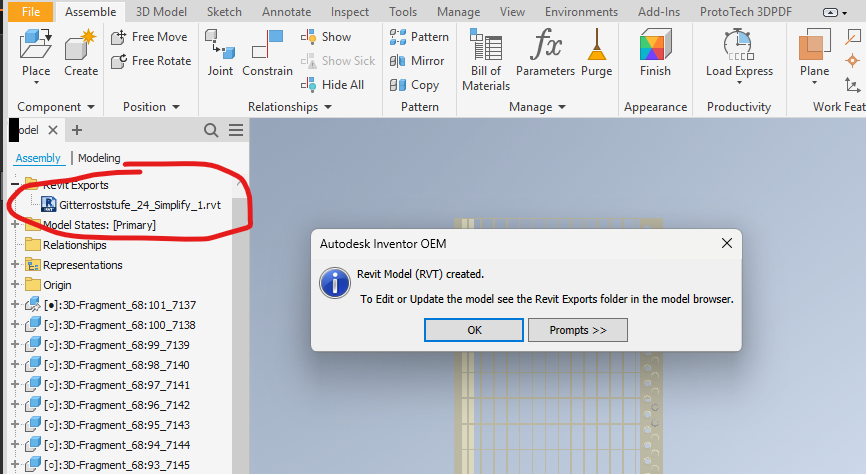Expand 3D-Fragment_68:99_7139 node
This screenshot has width=867, height=475.
click(15, 344)
